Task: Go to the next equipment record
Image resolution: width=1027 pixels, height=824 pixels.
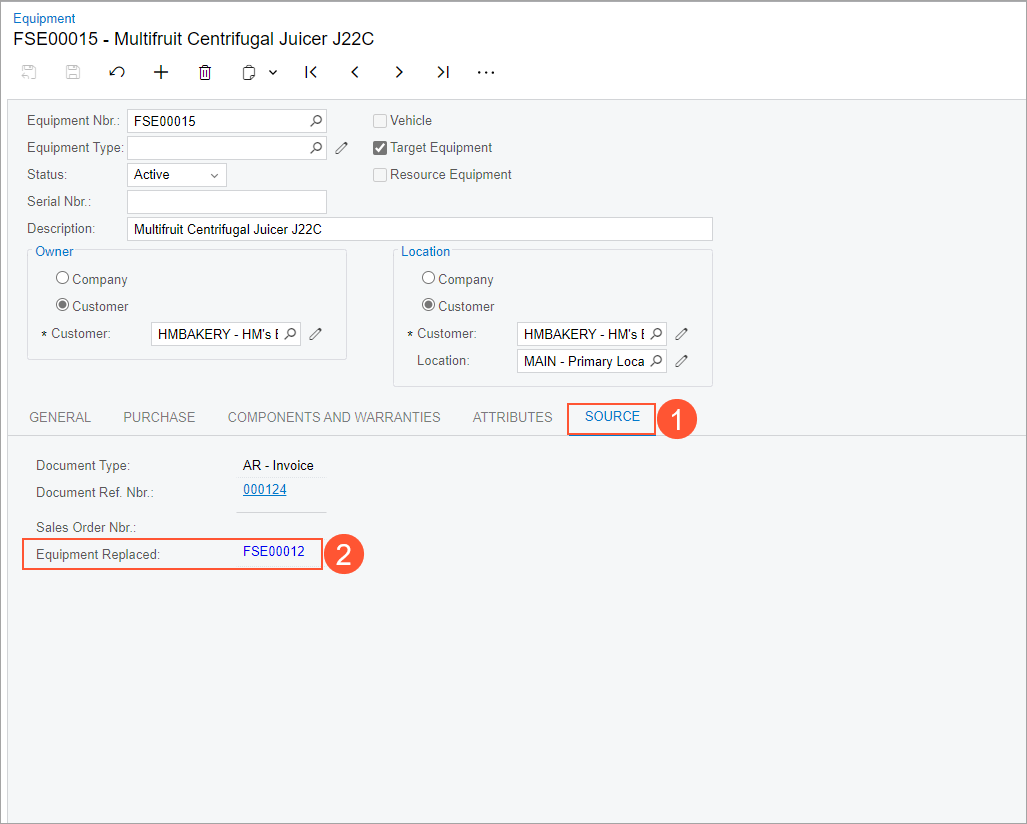Action: (x=399, y=72)
